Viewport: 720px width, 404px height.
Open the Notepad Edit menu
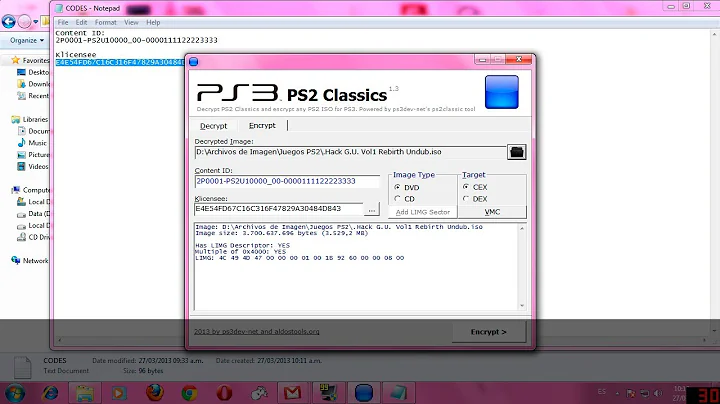(x=81, y=22)
